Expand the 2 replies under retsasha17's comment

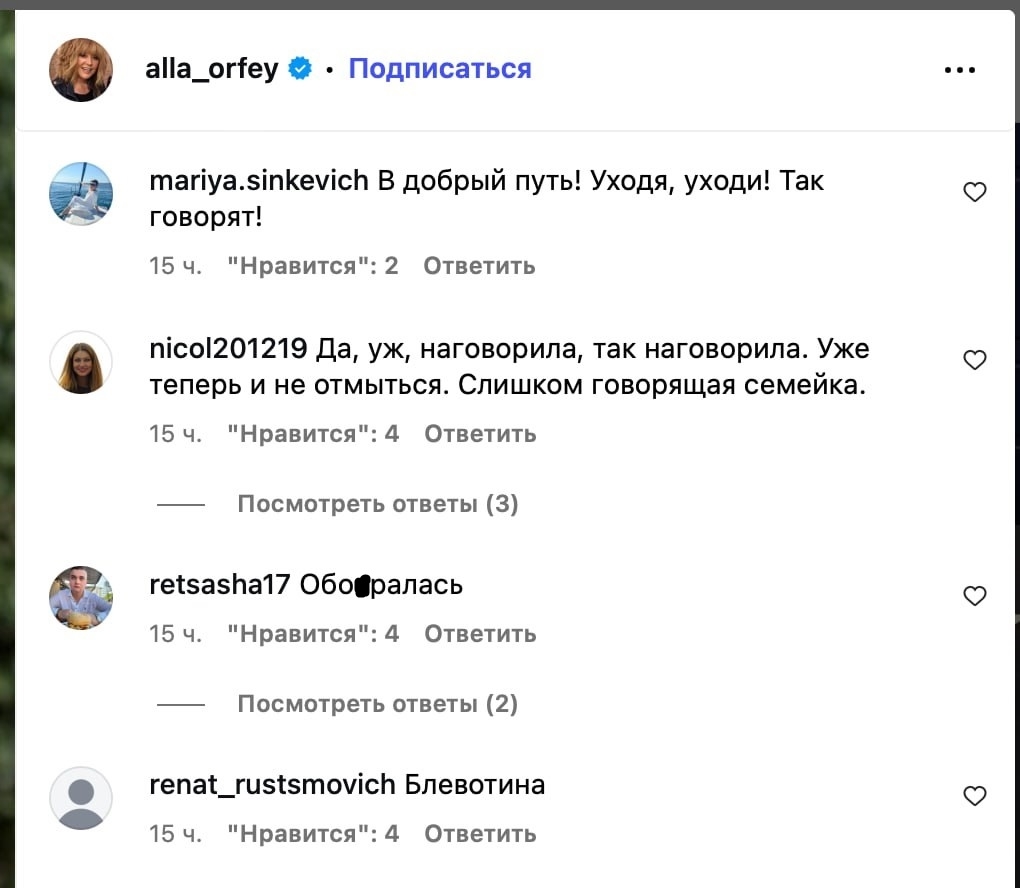pyautogui.click(x=377, y=704)
